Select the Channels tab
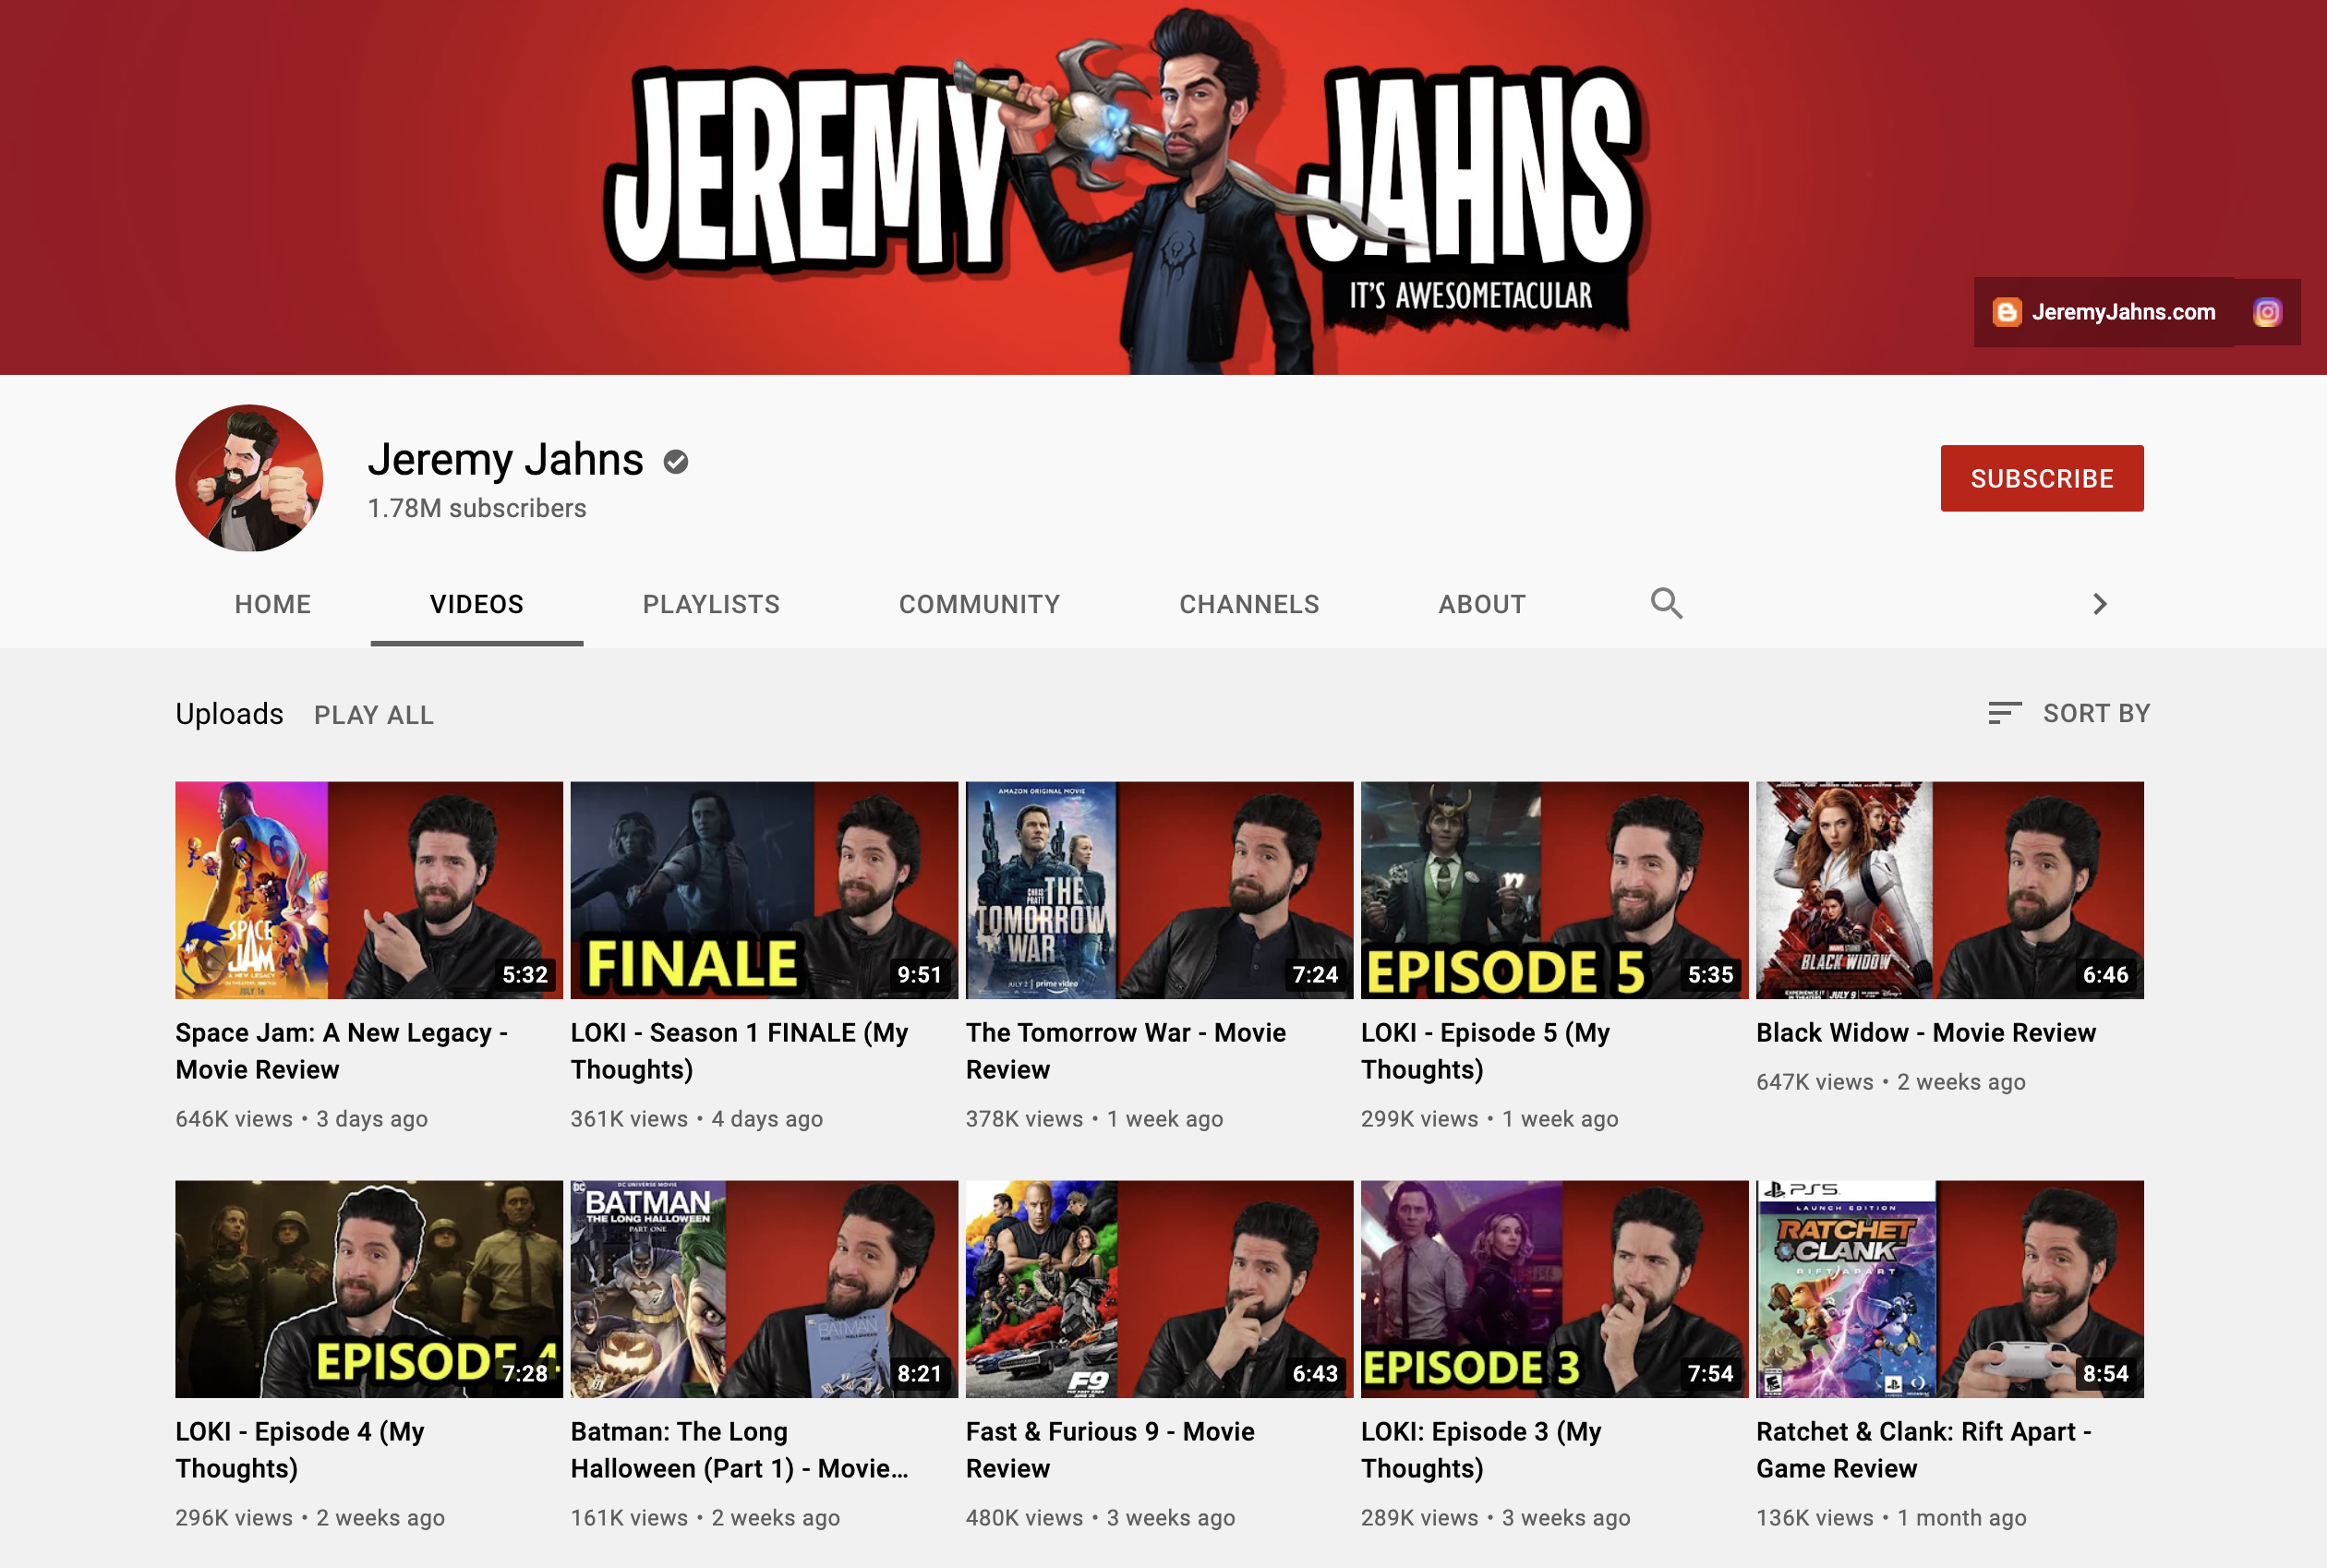Screen dimensions: 2327x1568 click(1248, 604)
